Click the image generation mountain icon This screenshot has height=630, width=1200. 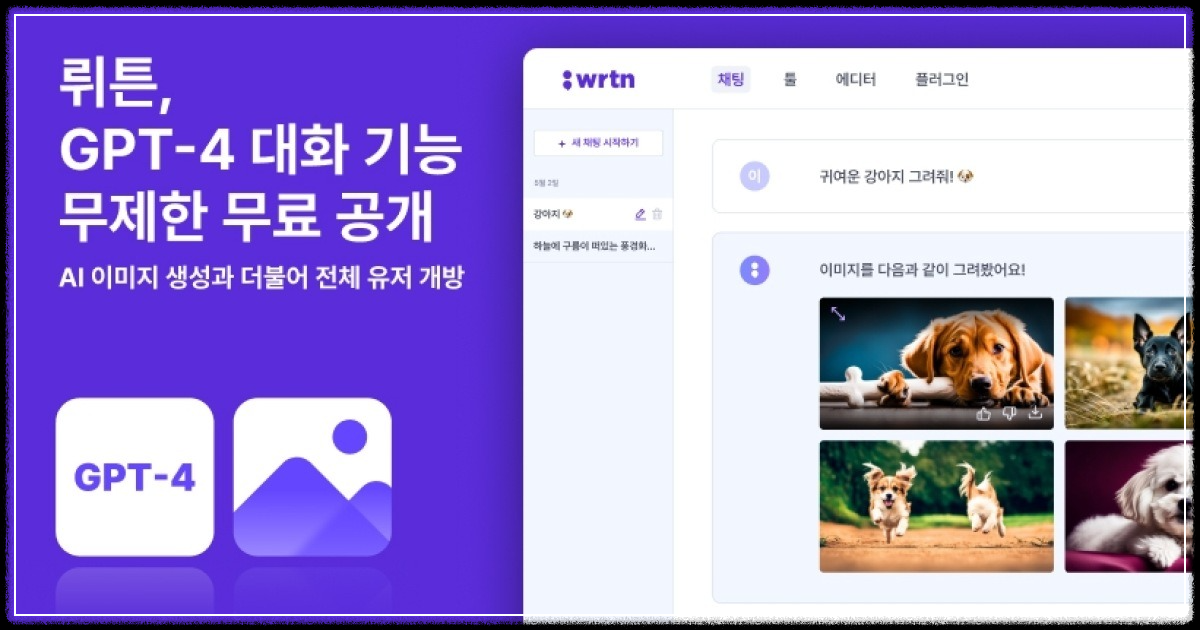312,477
